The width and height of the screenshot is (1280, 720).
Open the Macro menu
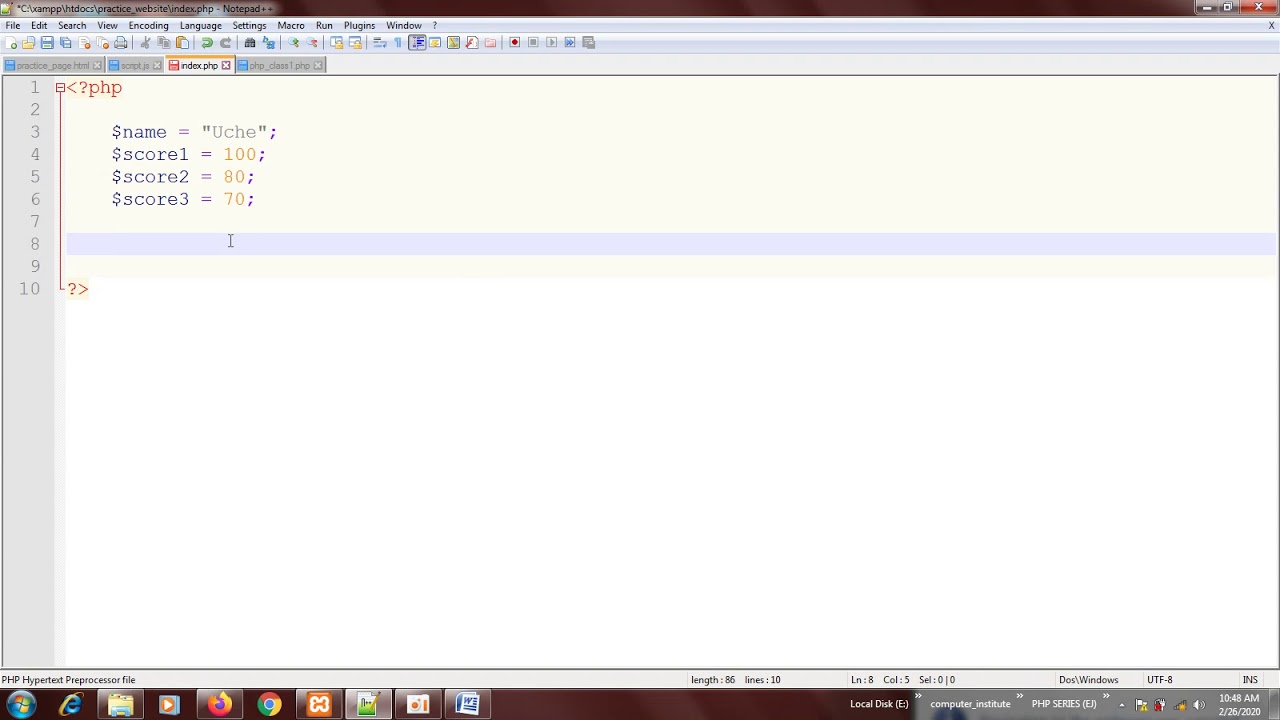coord(291,25)
